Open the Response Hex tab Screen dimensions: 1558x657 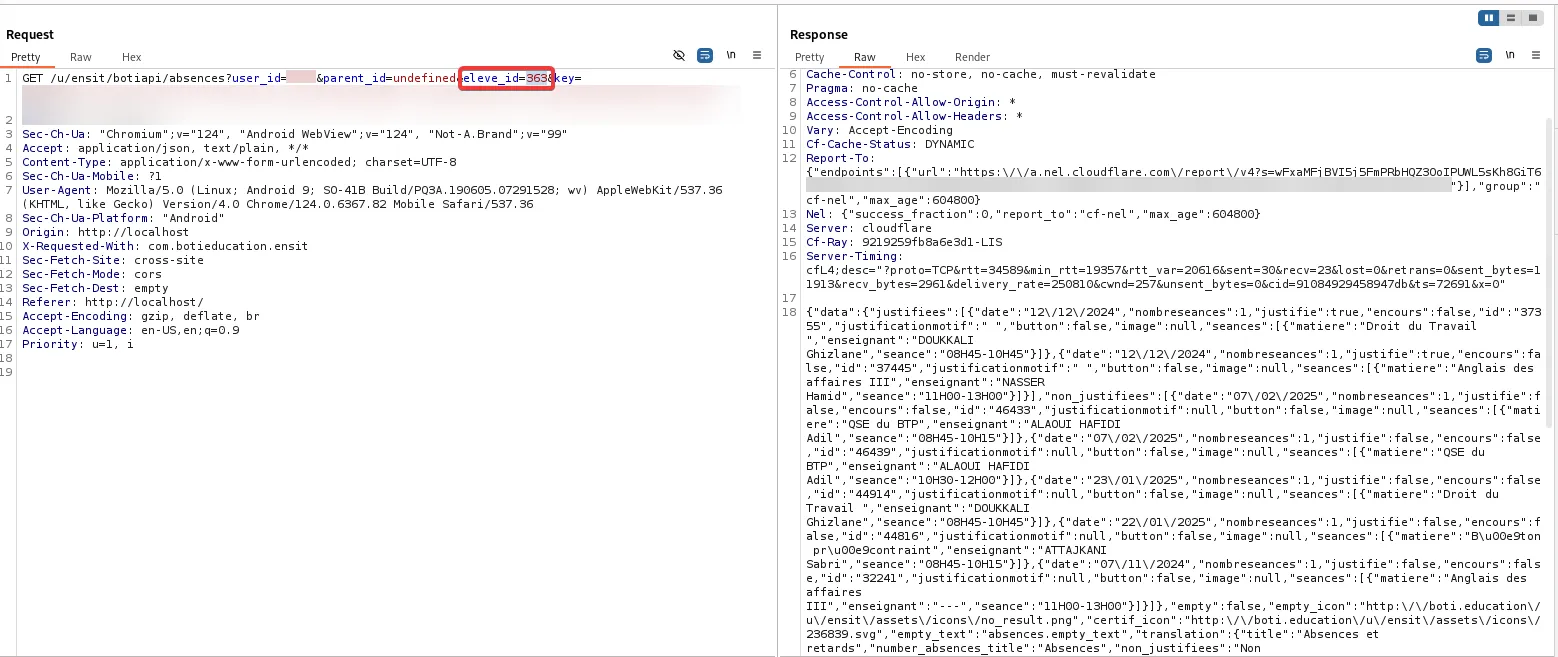pyautogui.click(x=916, y=57)
